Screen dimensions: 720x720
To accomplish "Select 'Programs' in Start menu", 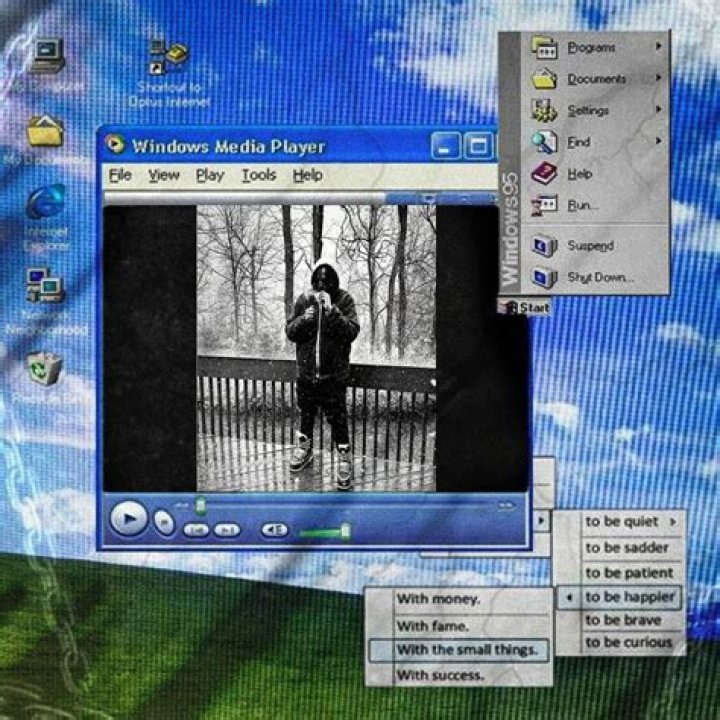I will coord(591,48).
